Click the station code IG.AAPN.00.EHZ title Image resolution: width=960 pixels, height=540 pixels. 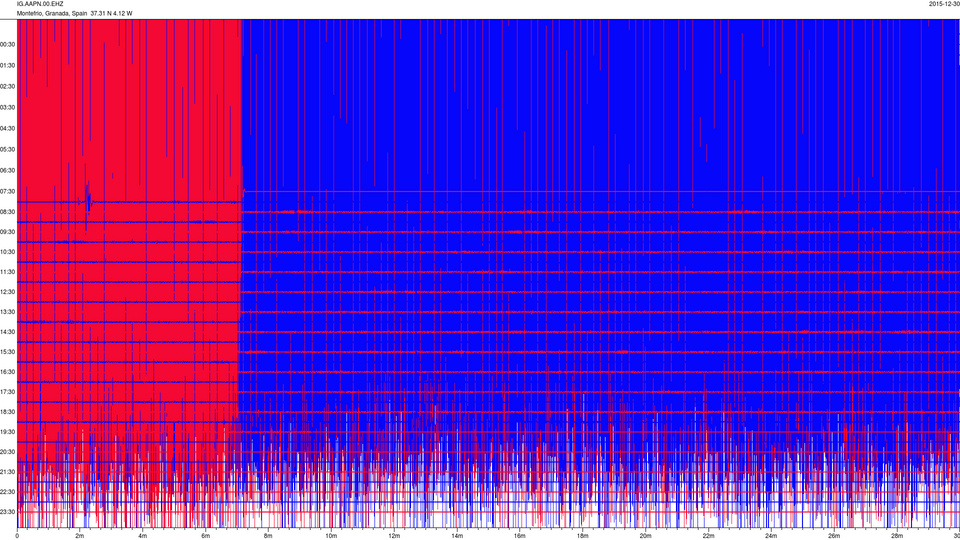click(40, 4)
